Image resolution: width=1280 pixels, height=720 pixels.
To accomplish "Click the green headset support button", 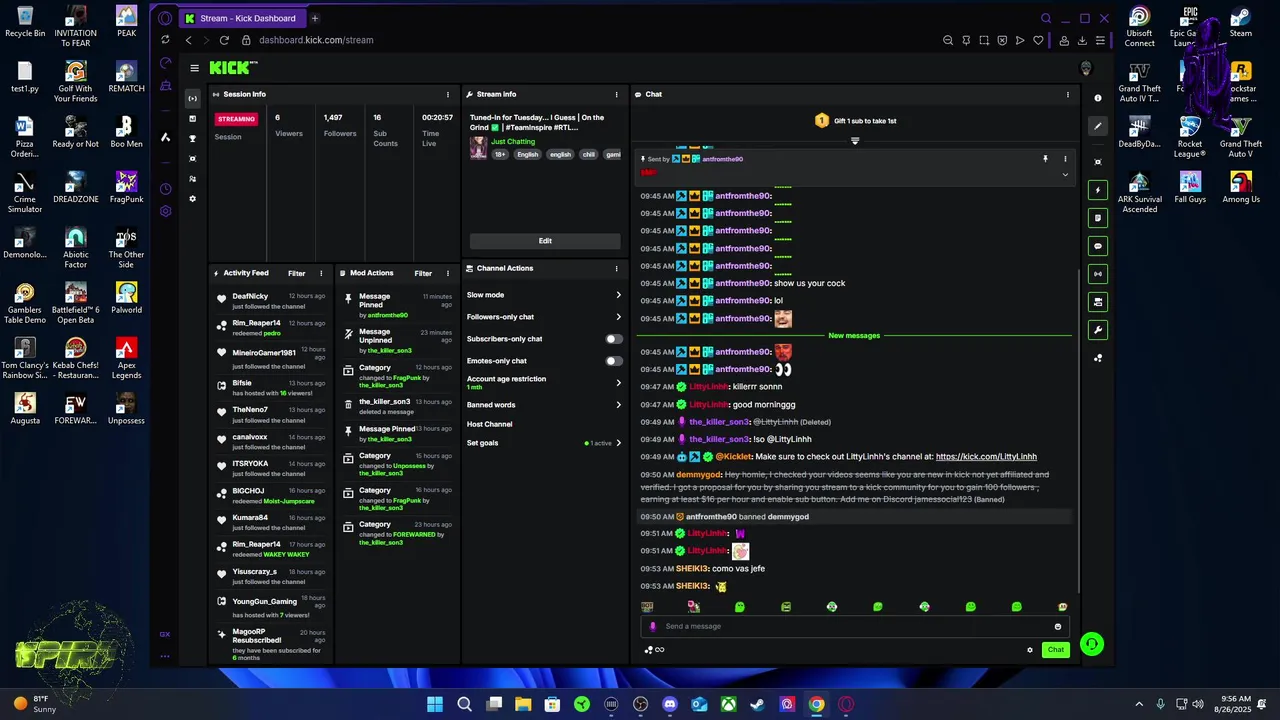I will pos(1091,644).
